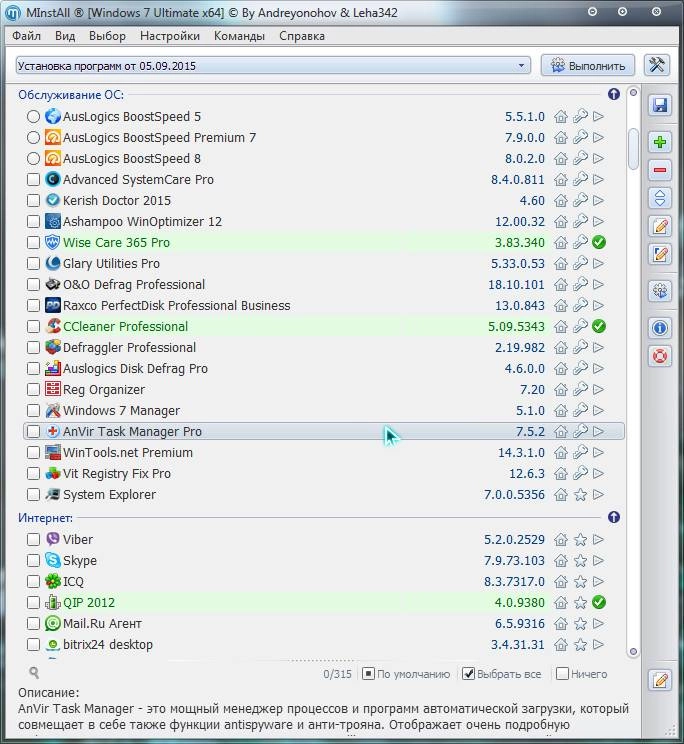Image resolution: width=684 pixels, height=744 pixels.
Task: Click the star icon for System Explorer
Action: [x=580, y=494]
